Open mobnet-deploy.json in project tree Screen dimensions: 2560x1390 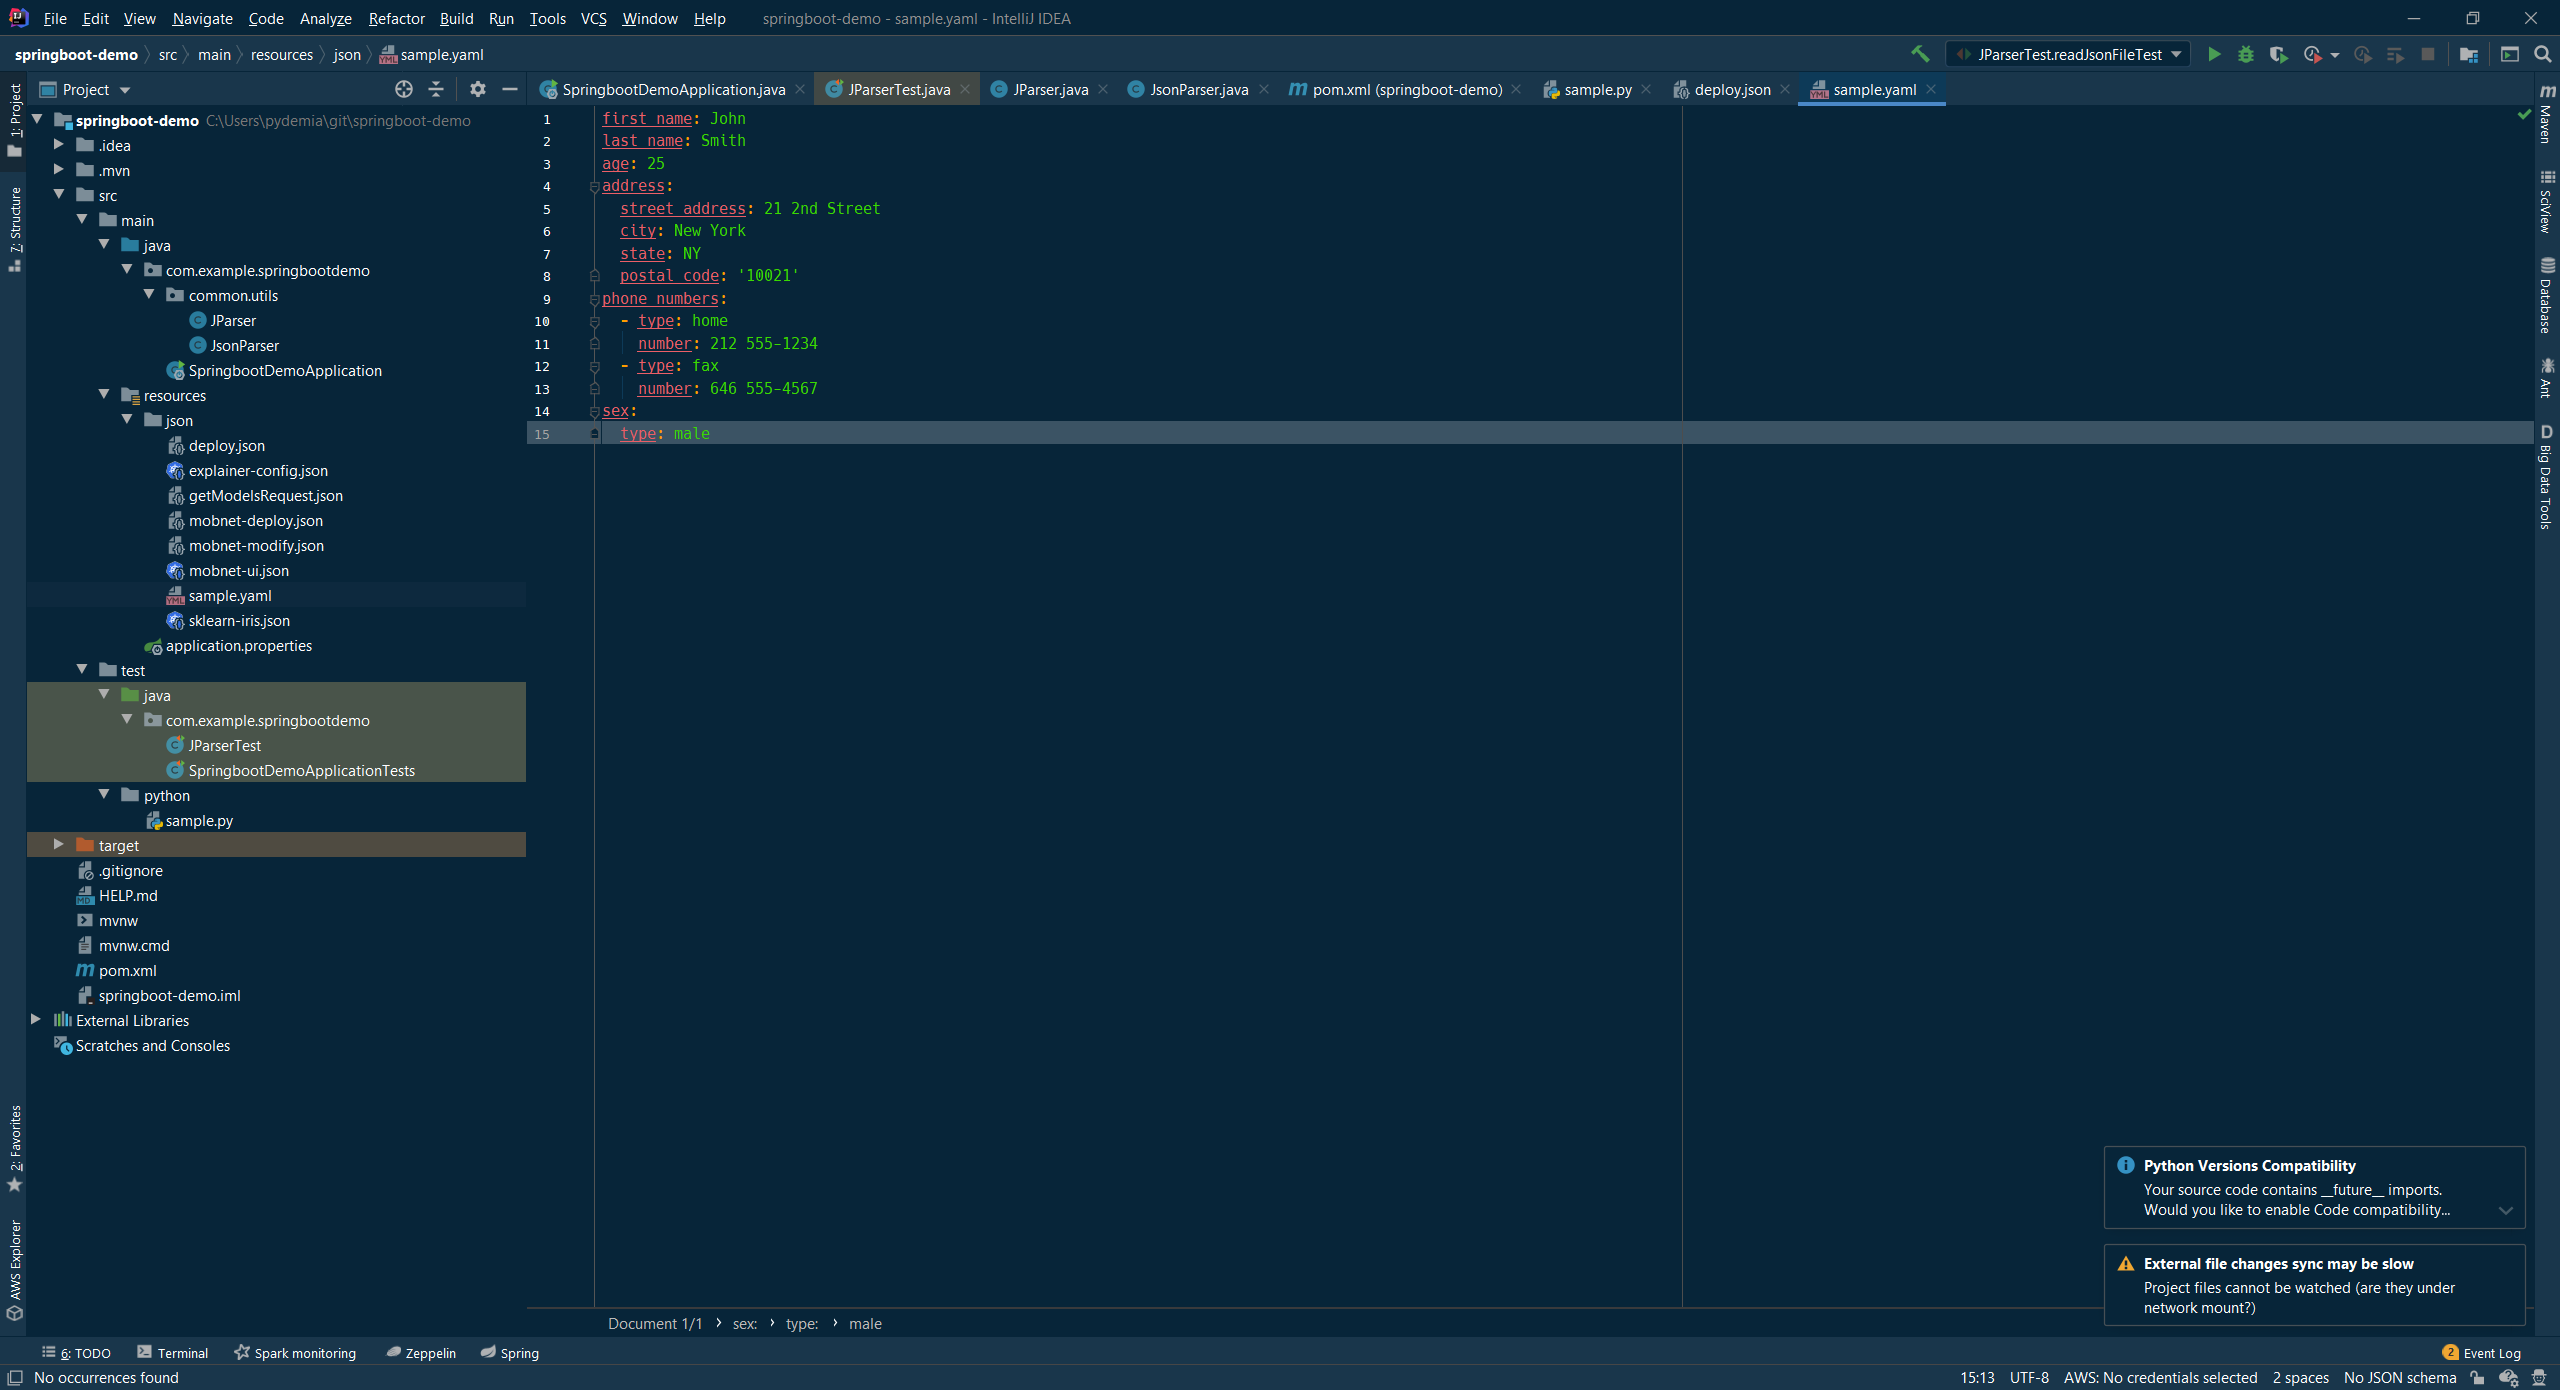tap(255, 520)
